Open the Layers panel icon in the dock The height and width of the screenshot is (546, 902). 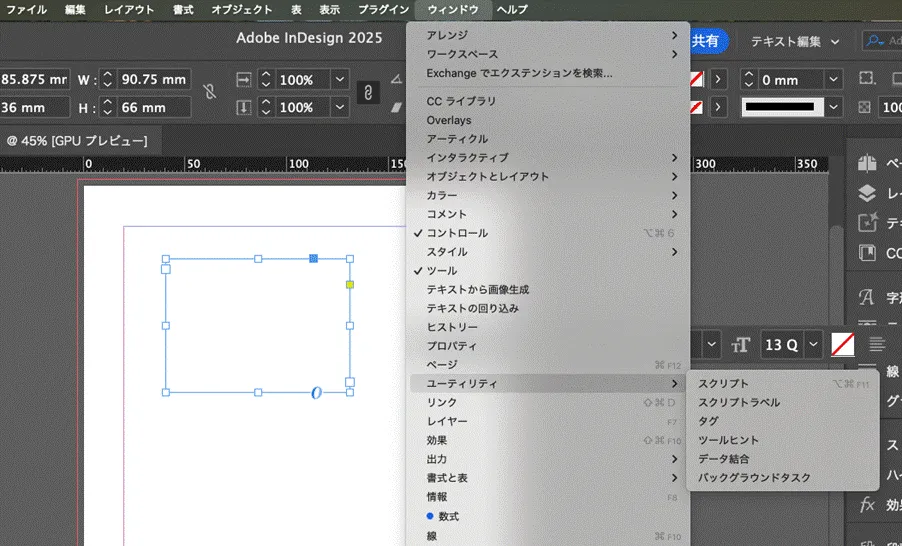click(x=867, y=193)
